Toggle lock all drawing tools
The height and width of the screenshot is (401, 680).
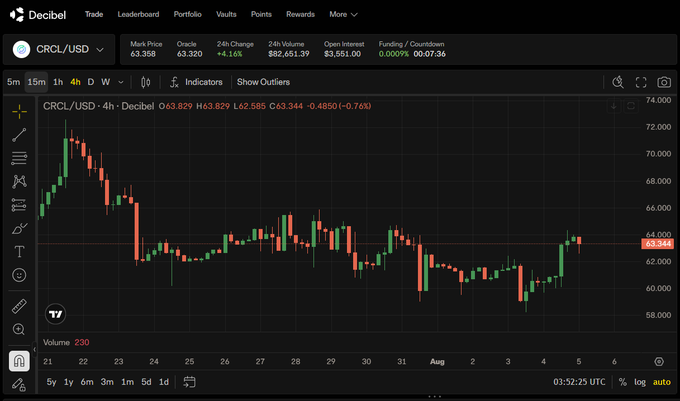pyautogui.click(x=19, y=384)
